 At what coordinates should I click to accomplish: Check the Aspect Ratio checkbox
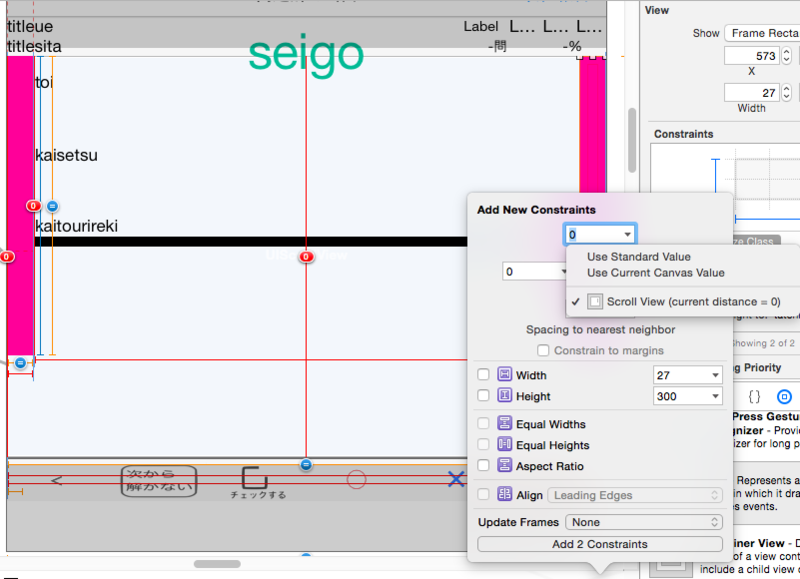[483, 465]
